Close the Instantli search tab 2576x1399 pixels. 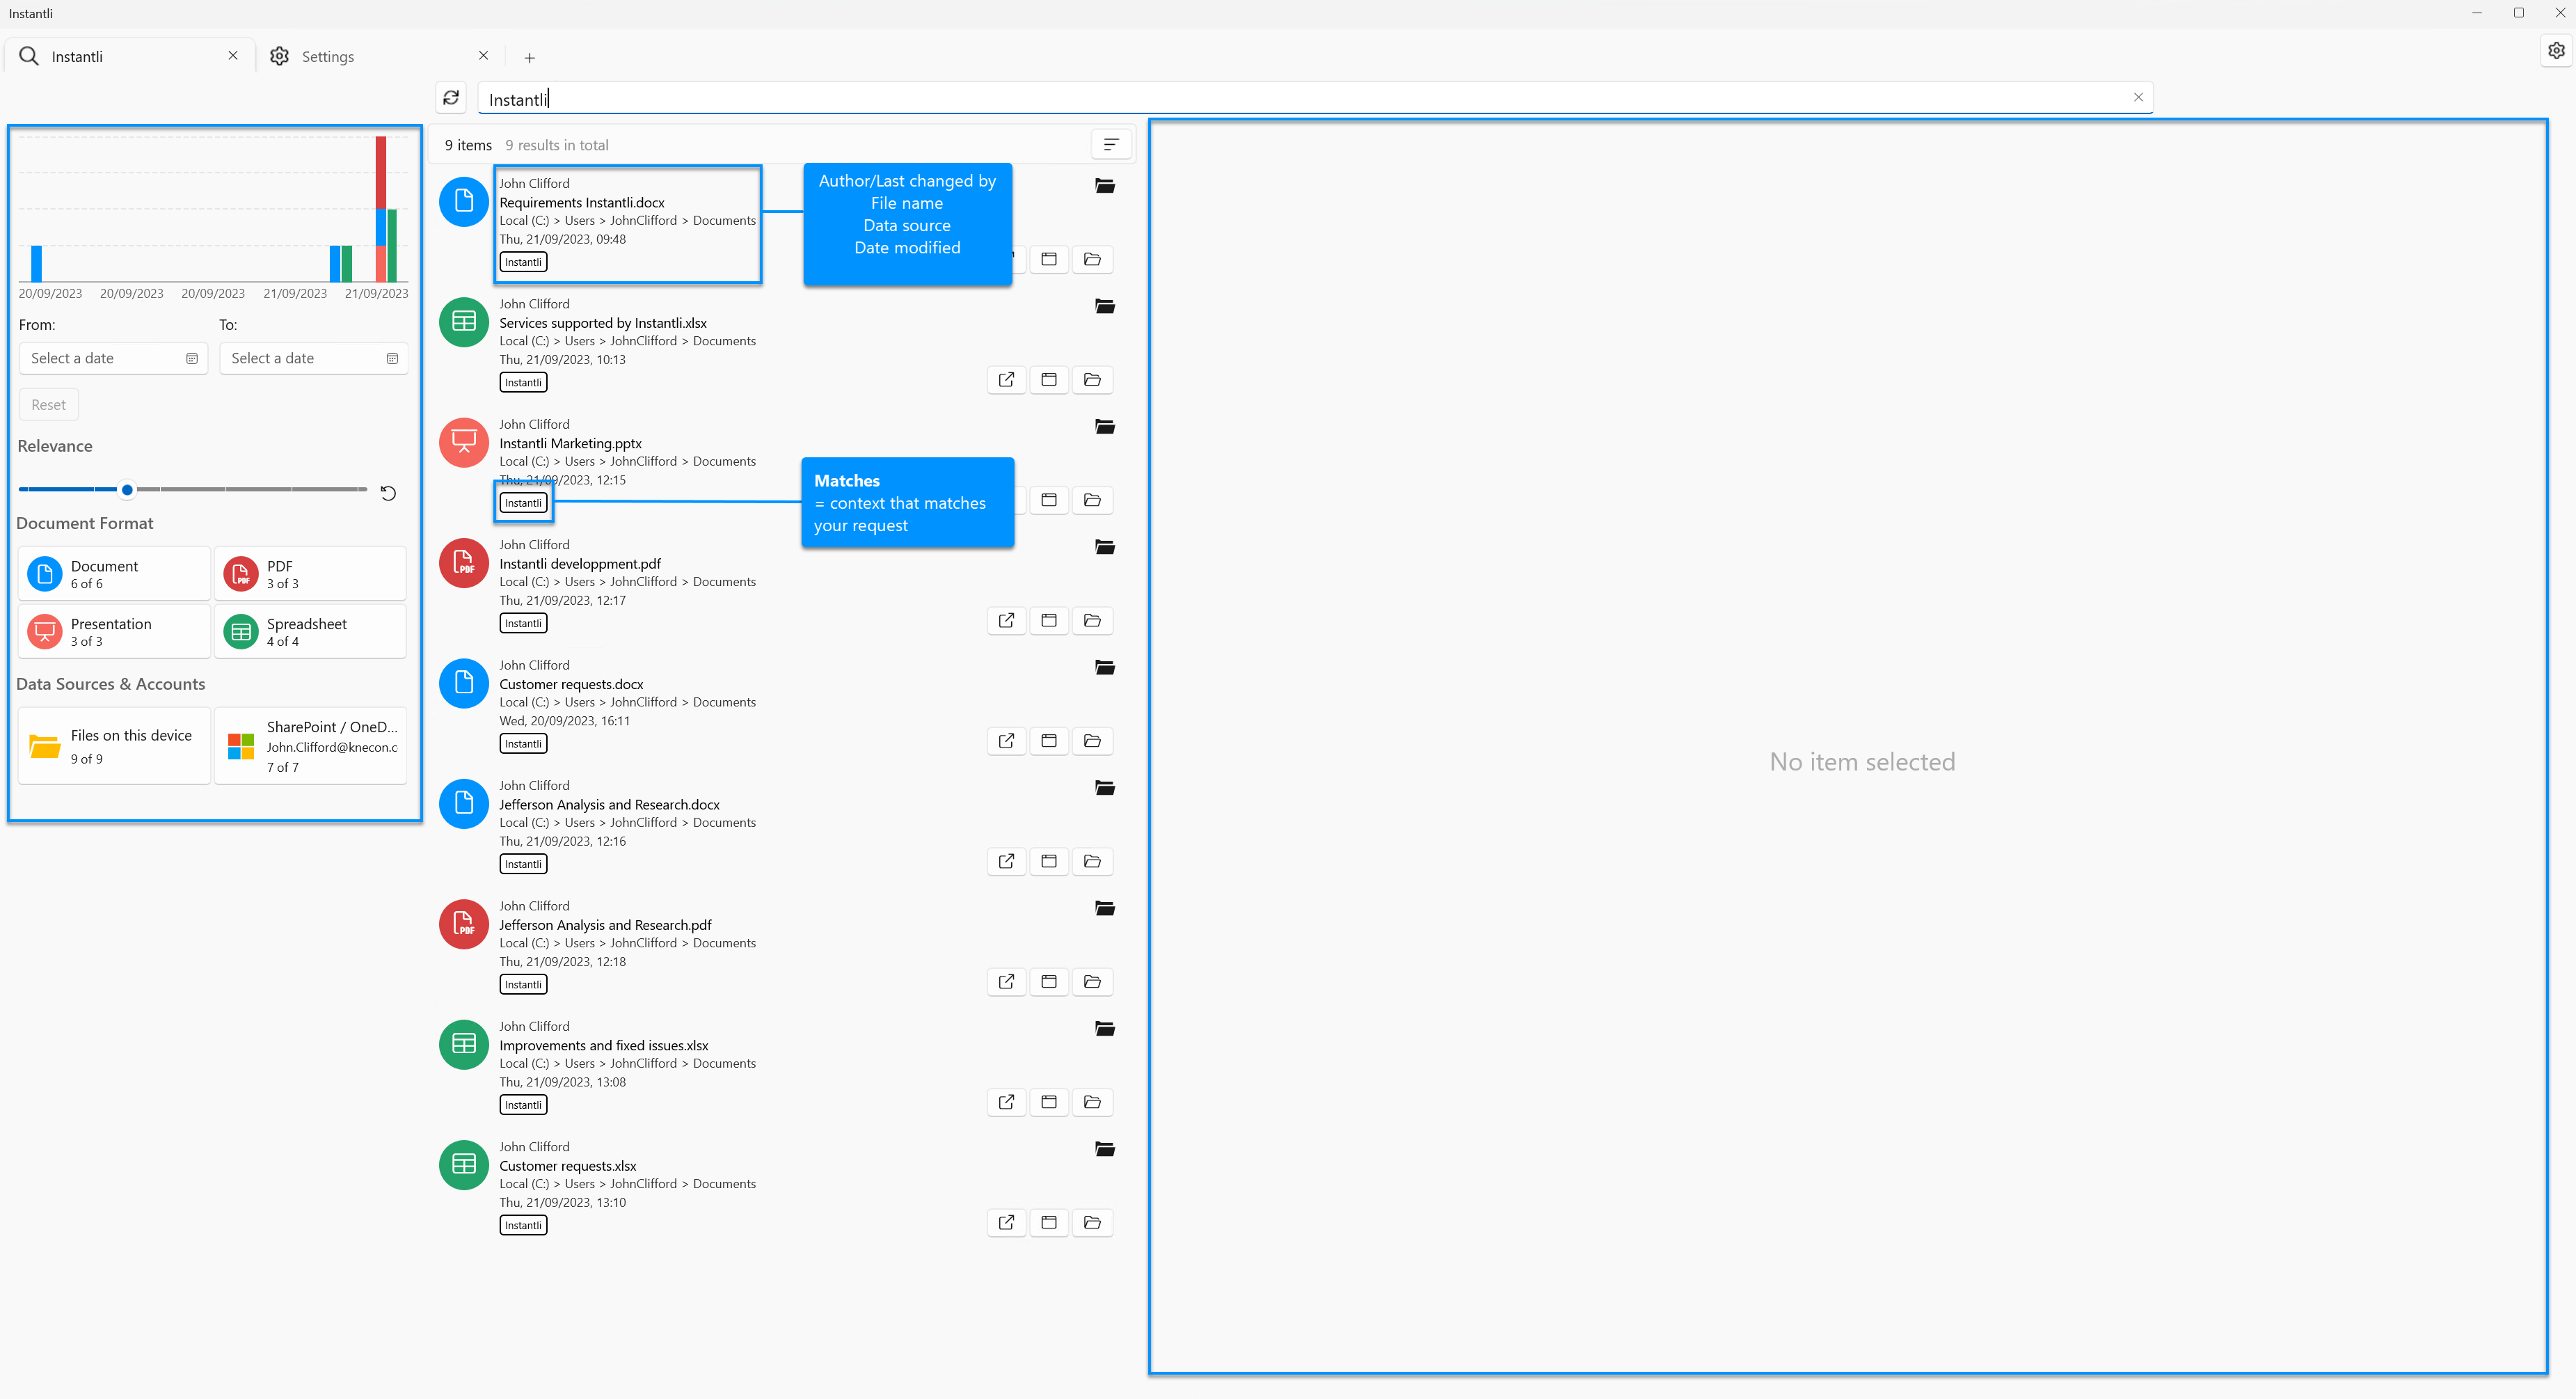[233, 56]
